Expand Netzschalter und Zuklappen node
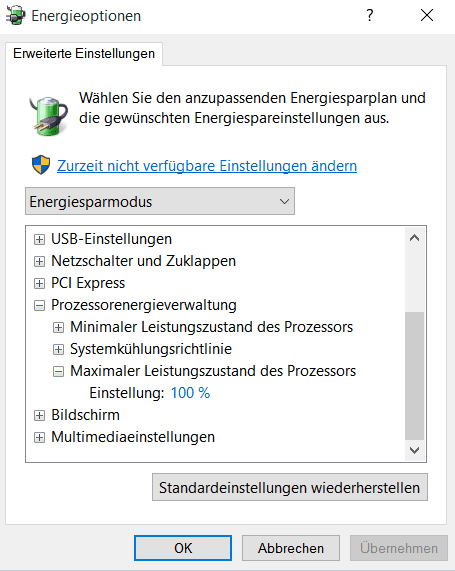This screenshot has width=455, height=571. [39, 261]
